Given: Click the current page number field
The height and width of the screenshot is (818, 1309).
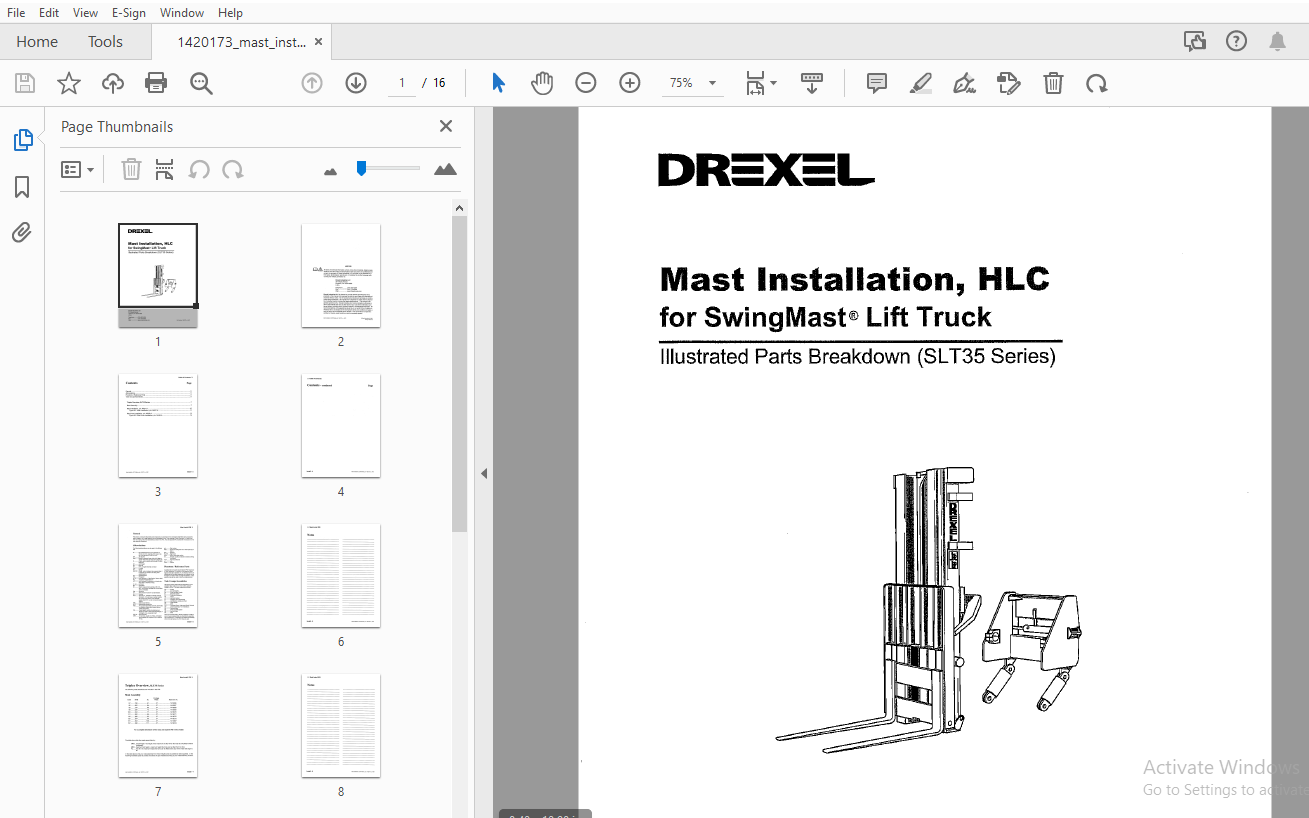Looking at the screenshot, I should tap(401, 83).
